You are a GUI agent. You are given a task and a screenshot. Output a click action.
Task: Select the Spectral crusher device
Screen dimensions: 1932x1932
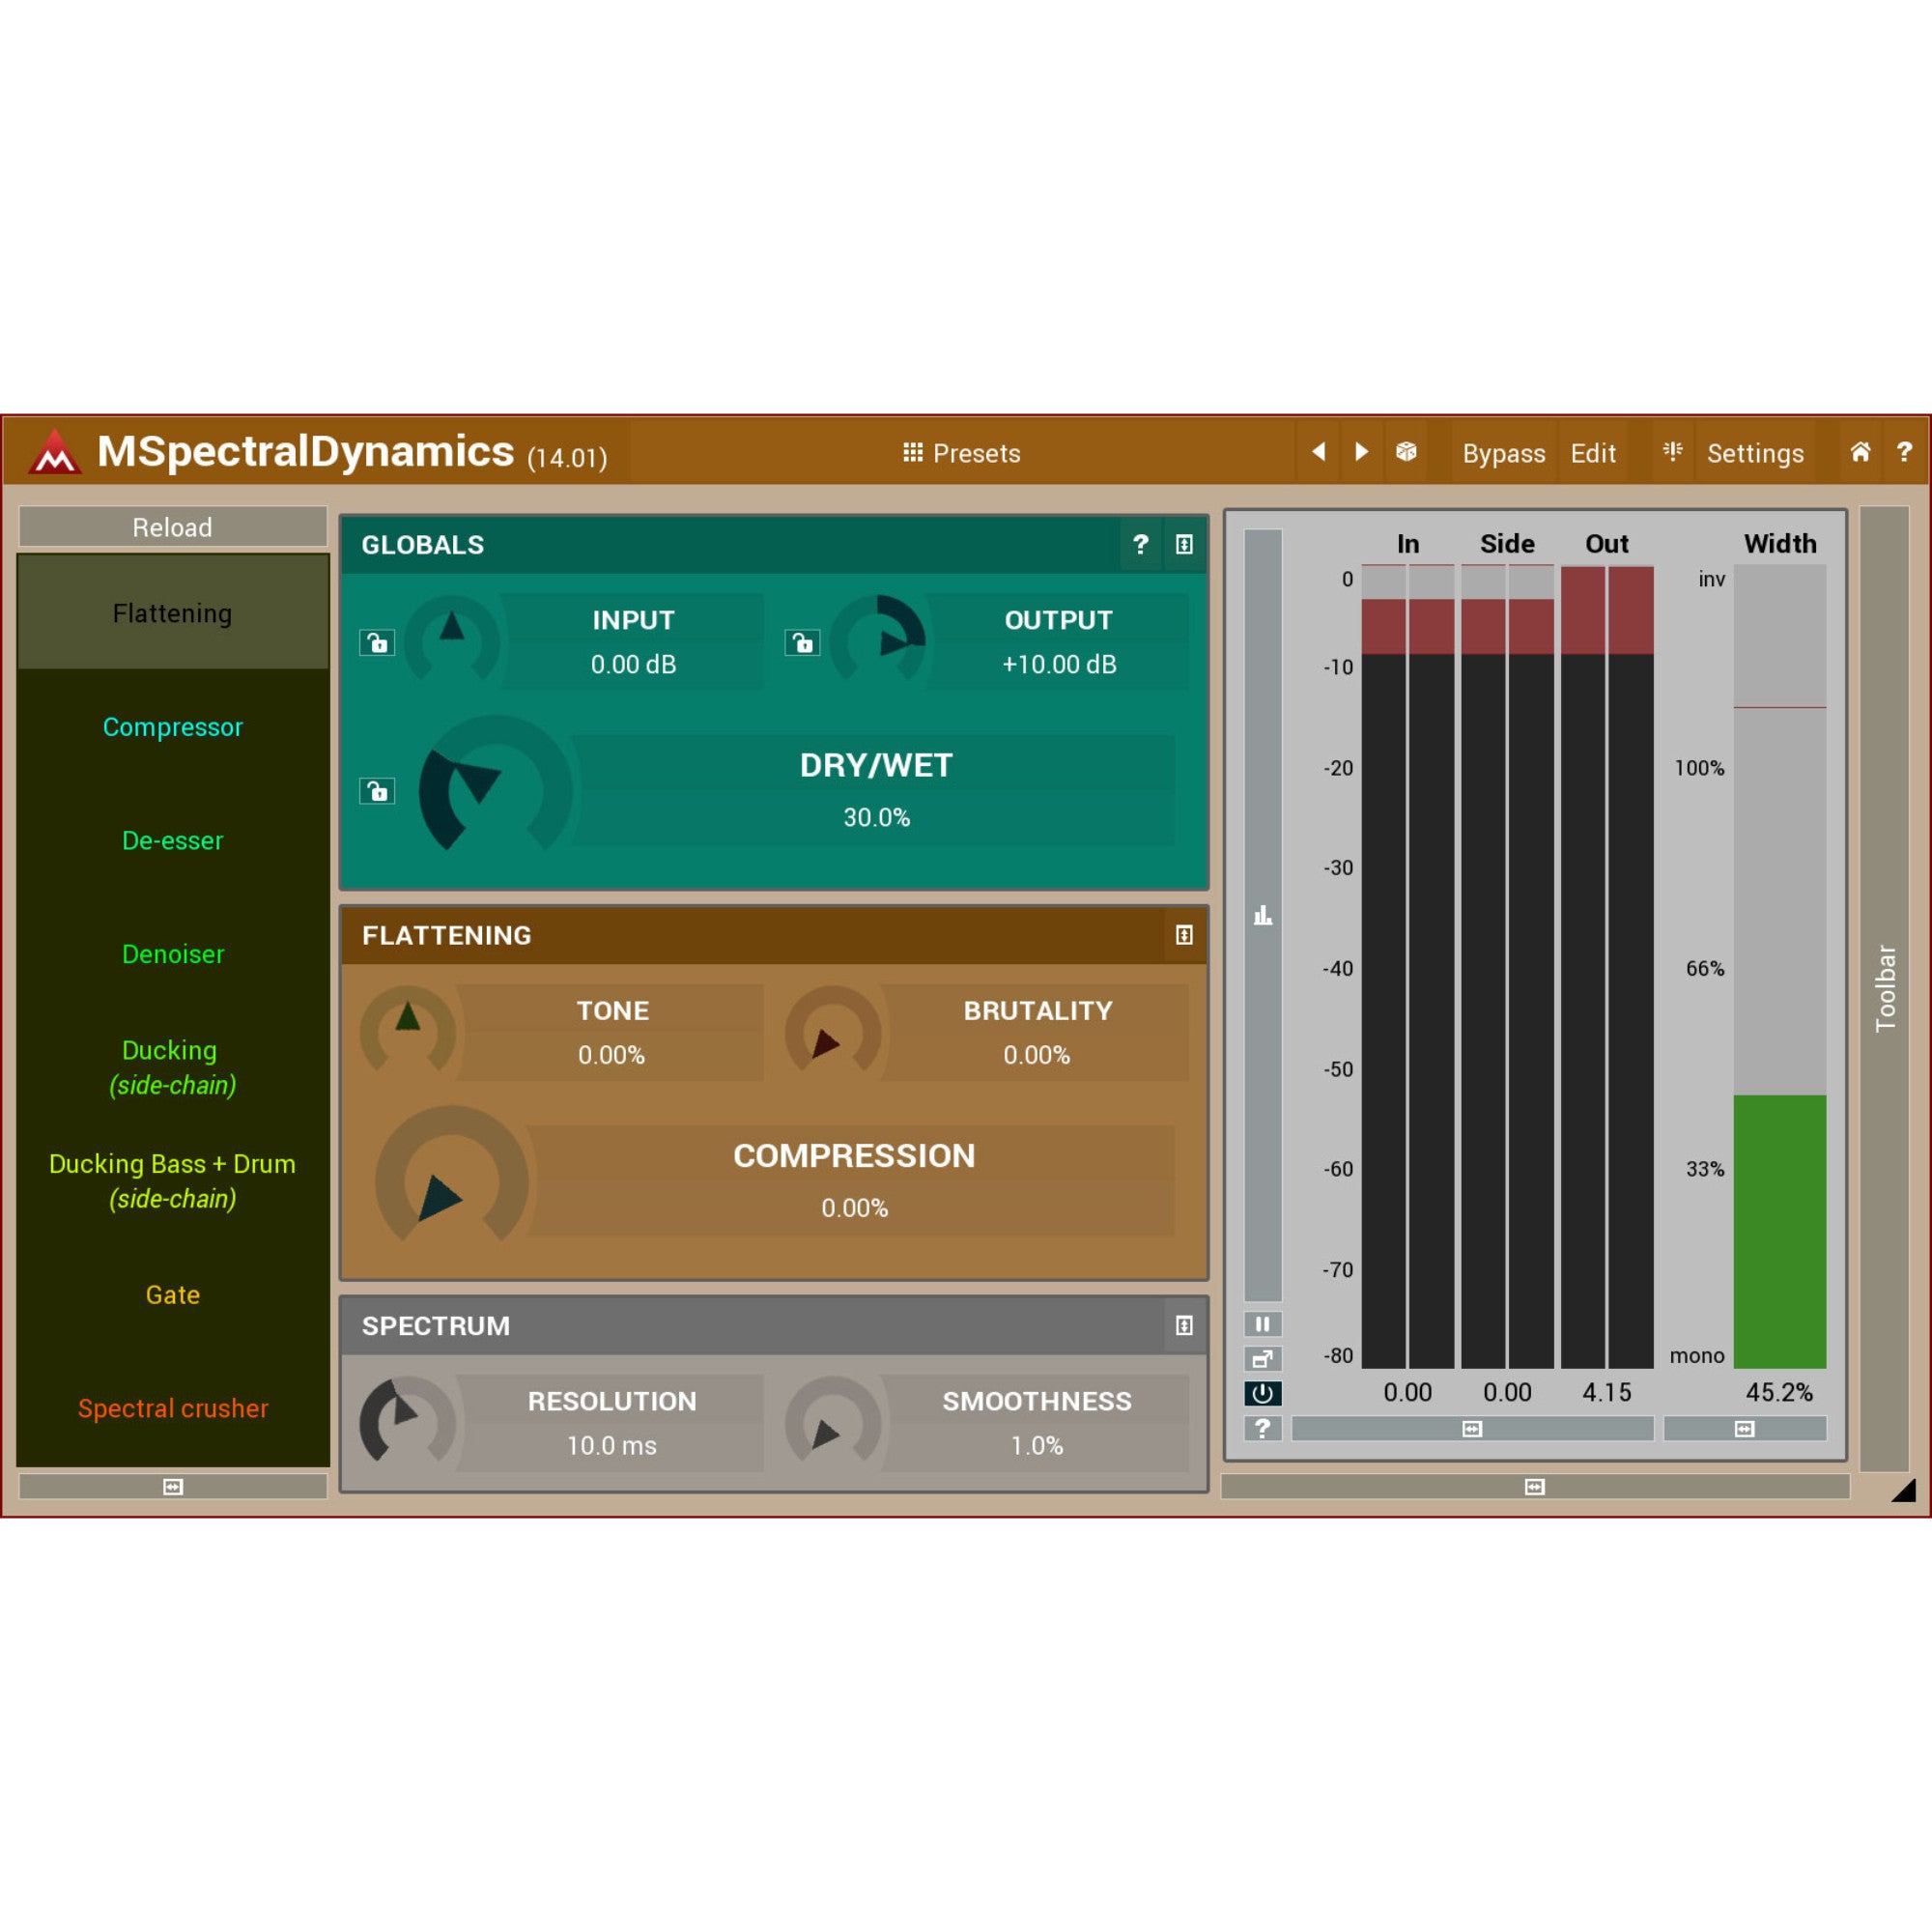(173, 1408)
